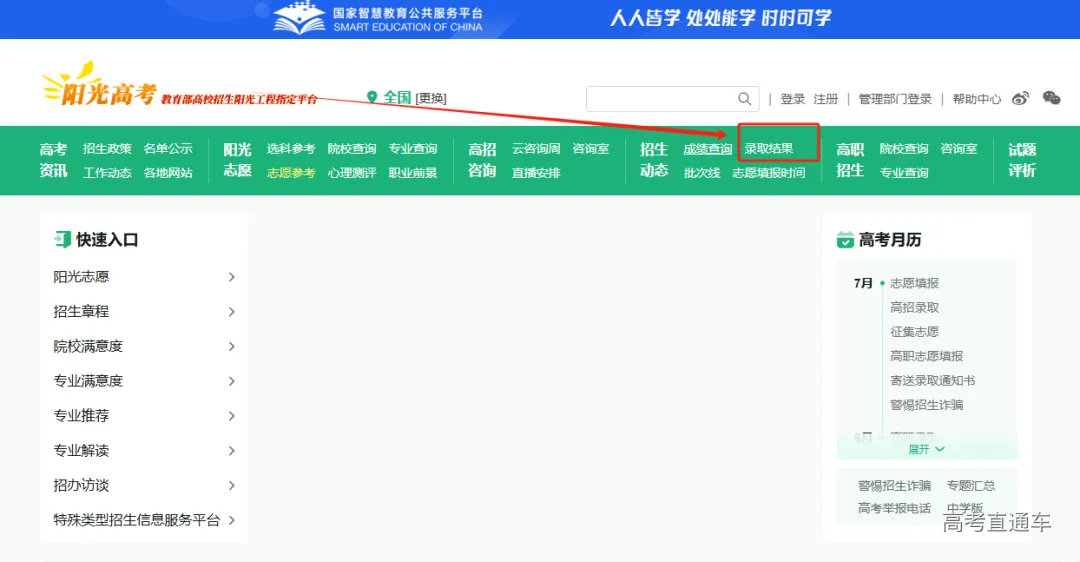Screen dimensions: 1080x562
Task: Click 职业前景 in the navigation
Action: click(413, 173)
